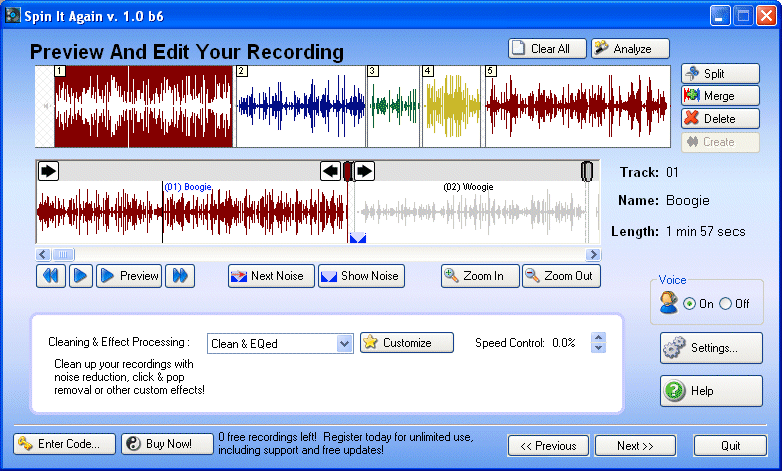Select track 4 yellow waveform thumbnail
Viewport: 782px width, 471px height.
coord(451,106)
